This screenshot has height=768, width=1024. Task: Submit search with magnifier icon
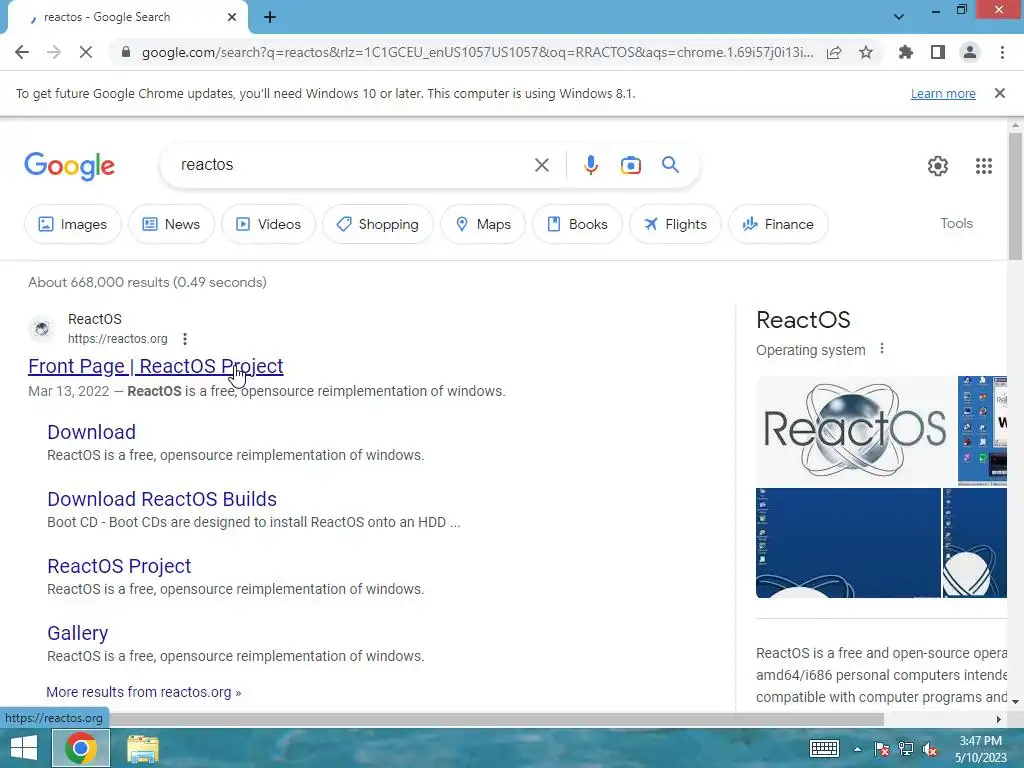coord(670,165)
